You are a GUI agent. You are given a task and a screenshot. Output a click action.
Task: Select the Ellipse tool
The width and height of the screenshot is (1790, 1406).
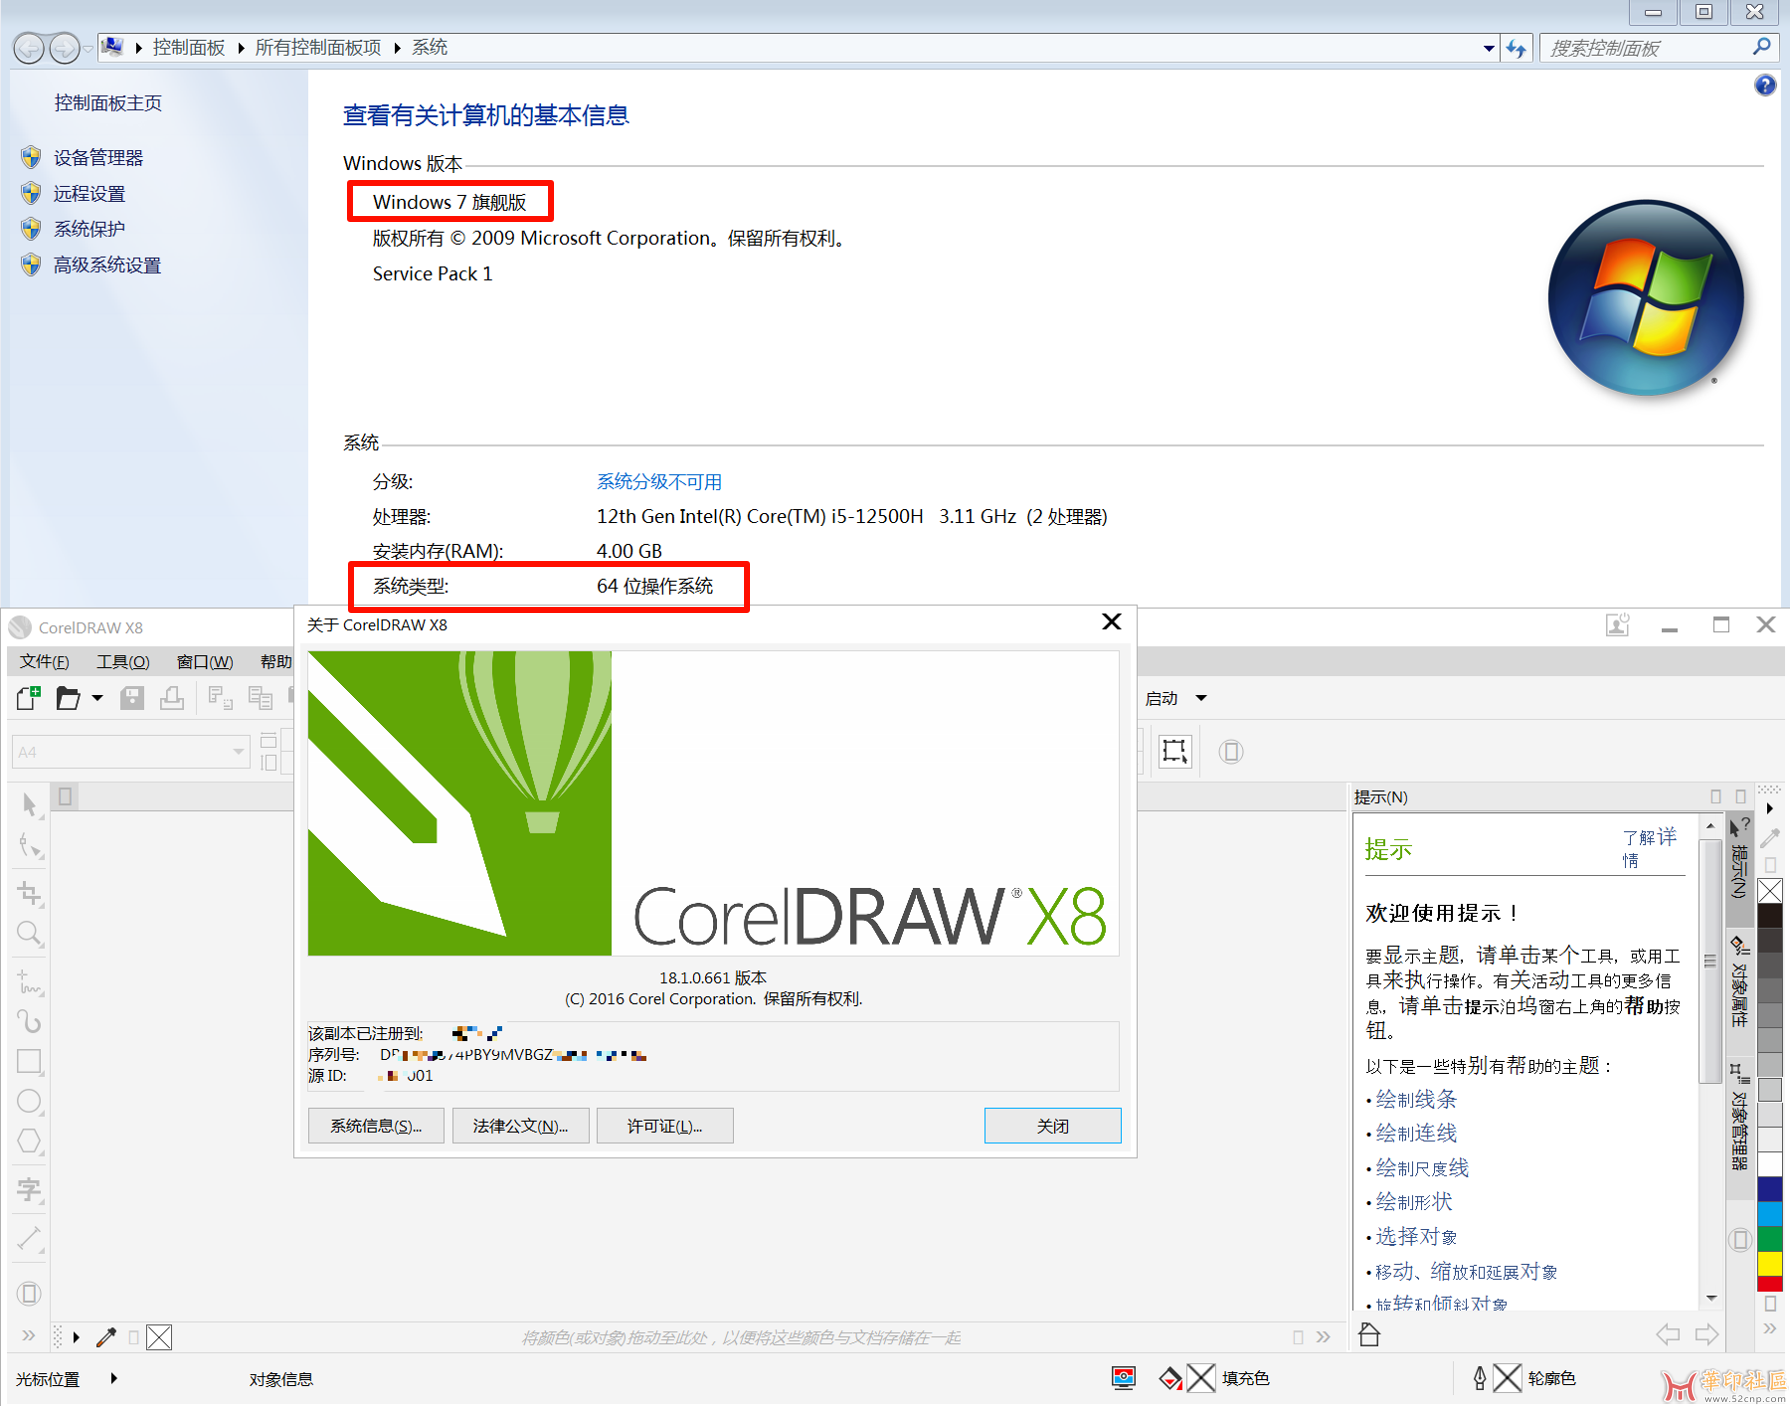point(30,1101)
